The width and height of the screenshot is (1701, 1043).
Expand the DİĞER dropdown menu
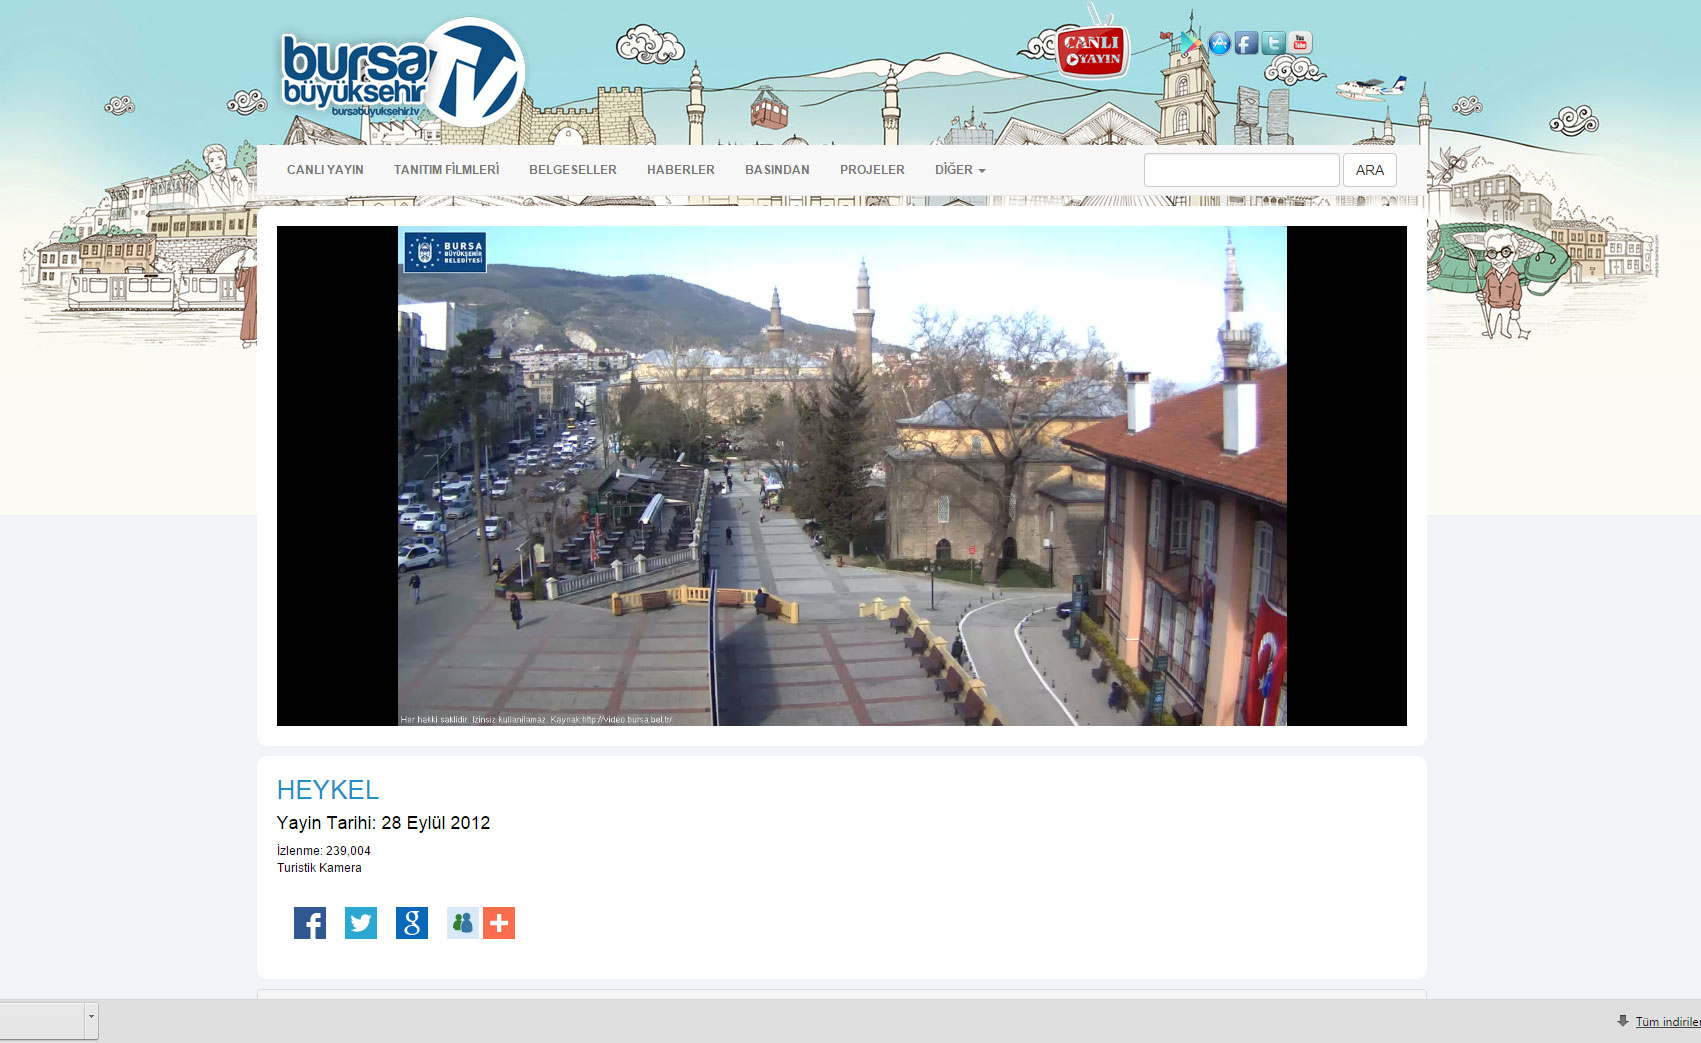coord(960,170)
